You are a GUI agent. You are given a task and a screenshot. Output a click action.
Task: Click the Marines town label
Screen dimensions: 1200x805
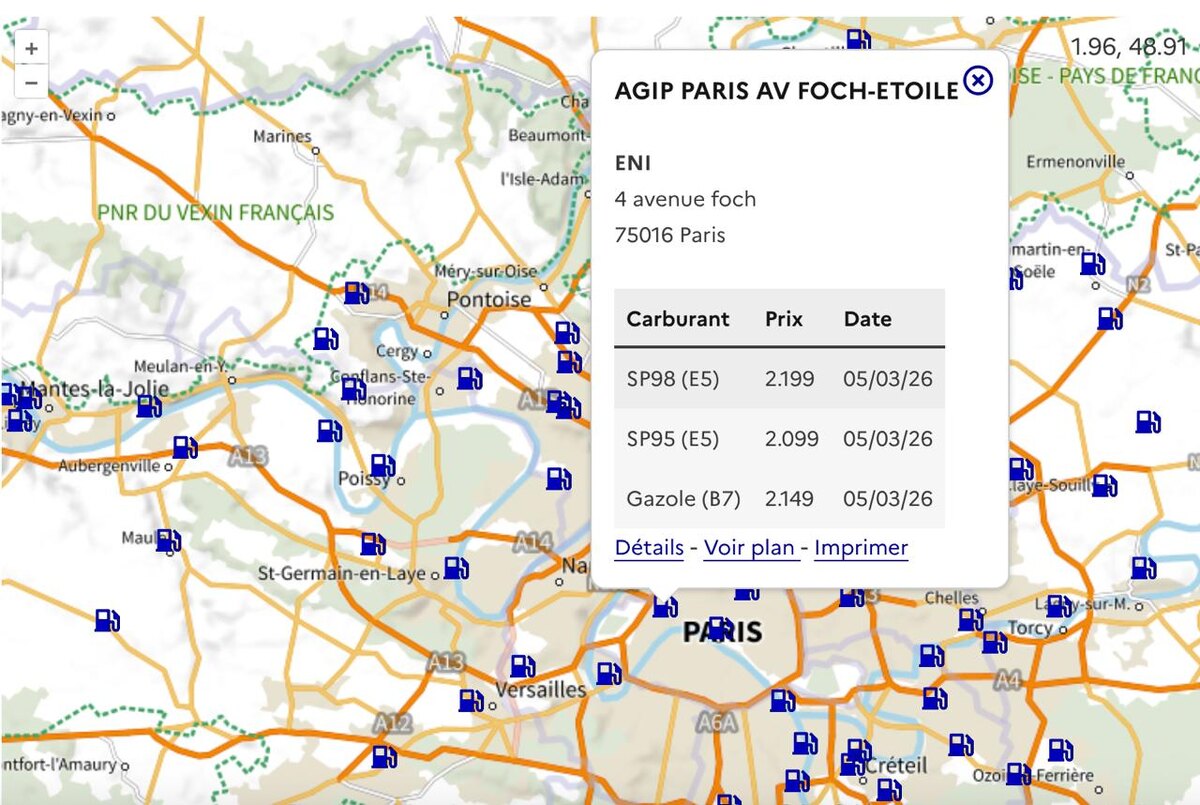[282, 136]
